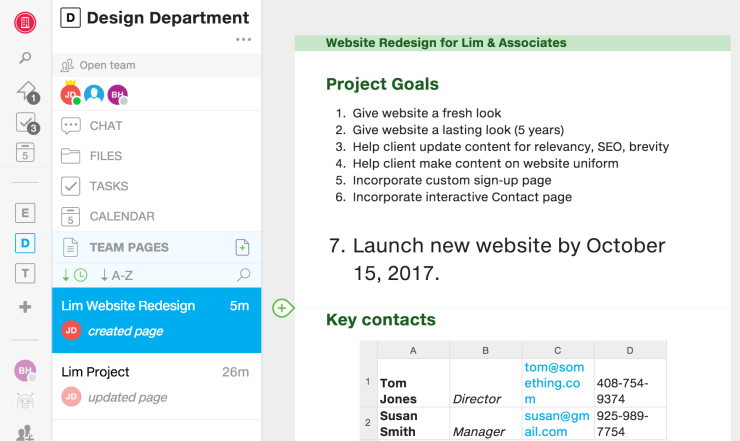The height and width of the screenshot is (441, 740).
Task: Open the add contacts icon
Action: pos(26,432)
